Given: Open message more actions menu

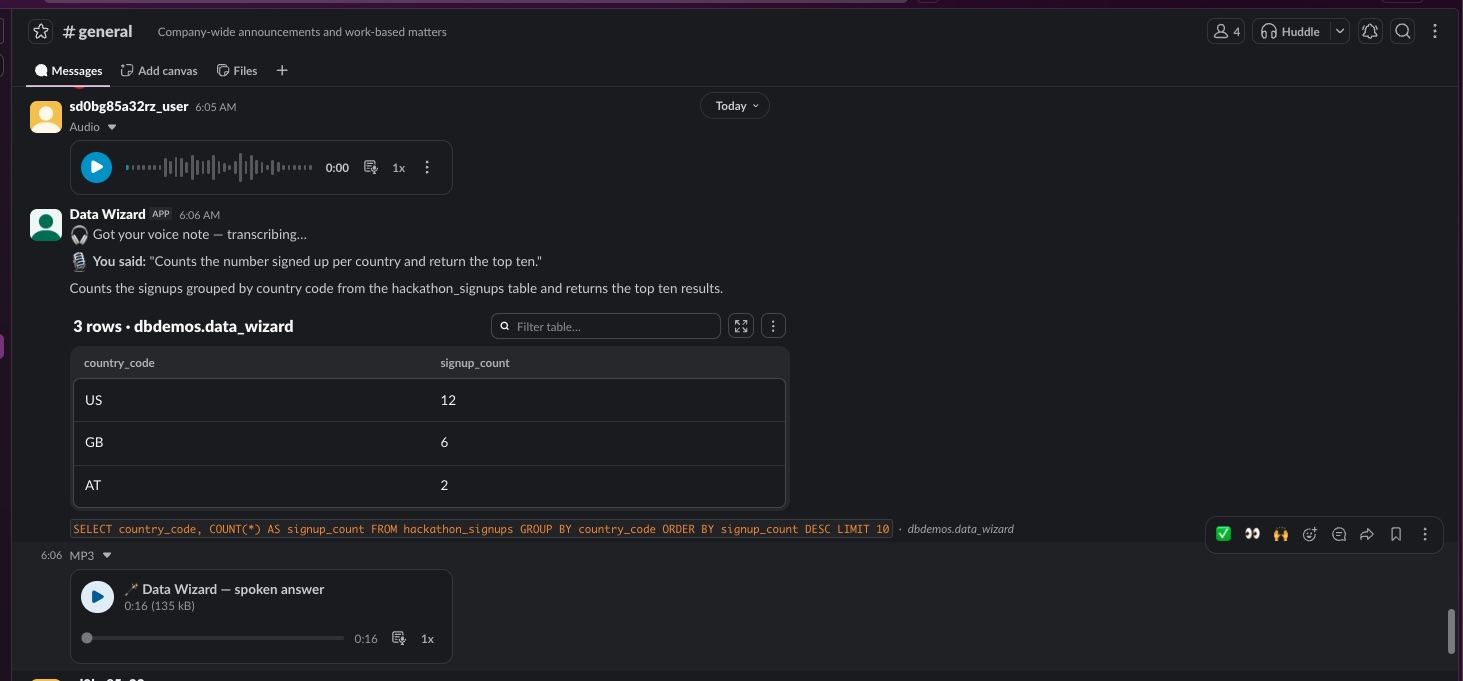Looking at the screenshot, I should (1425, 534).
